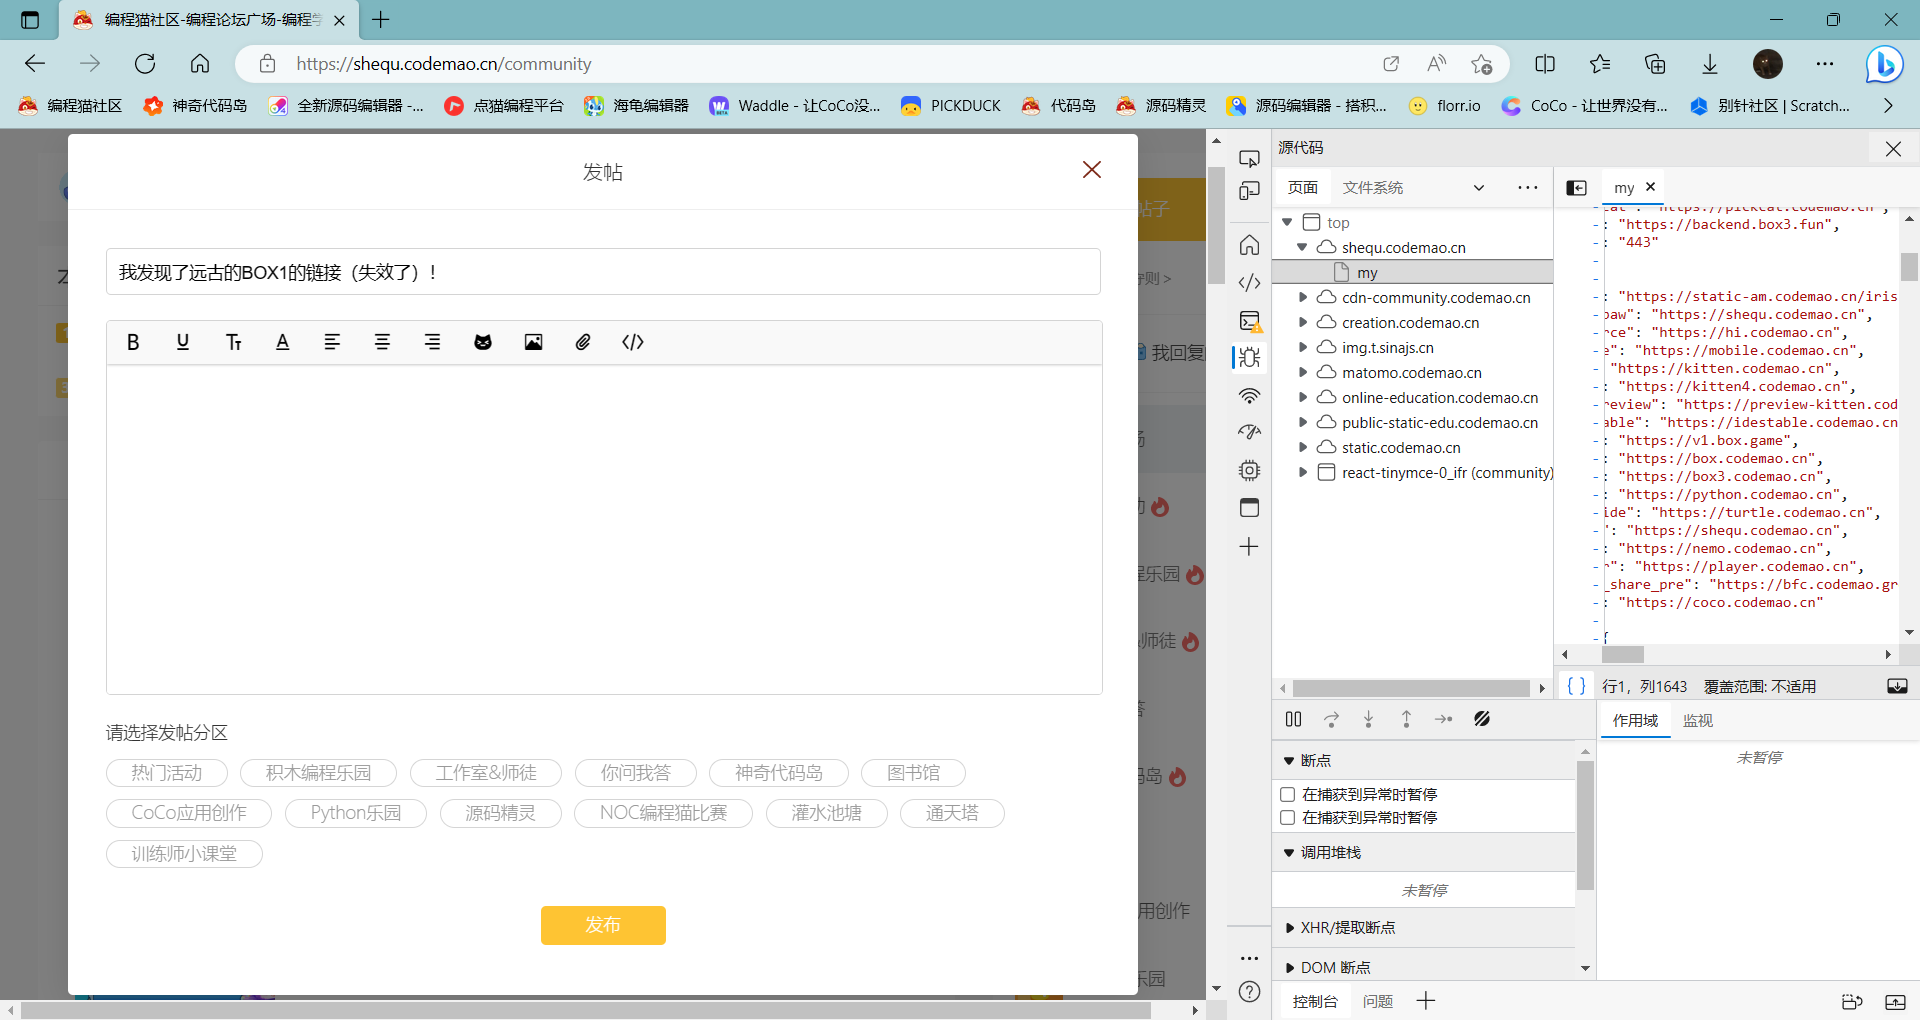Align post text to the right
This screenshot has height=1020, width=1920.
[x=433, y=342]
